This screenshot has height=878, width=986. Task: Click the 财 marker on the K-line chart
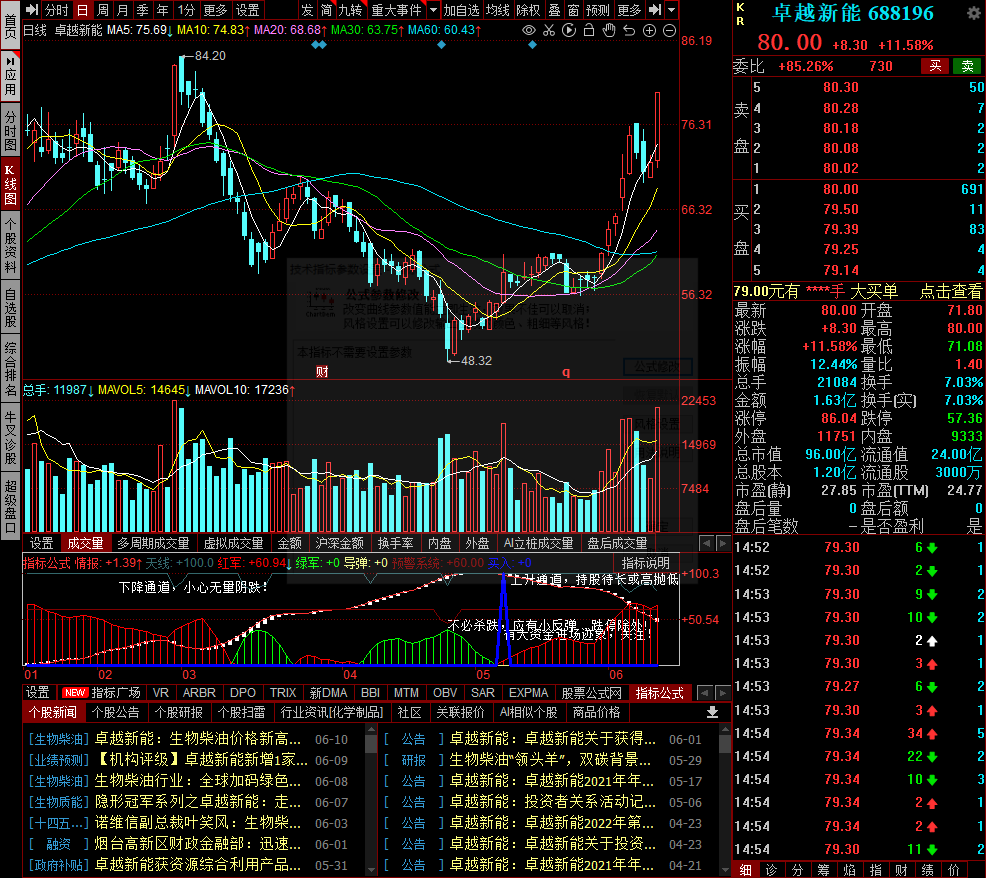tap(322, 372)
